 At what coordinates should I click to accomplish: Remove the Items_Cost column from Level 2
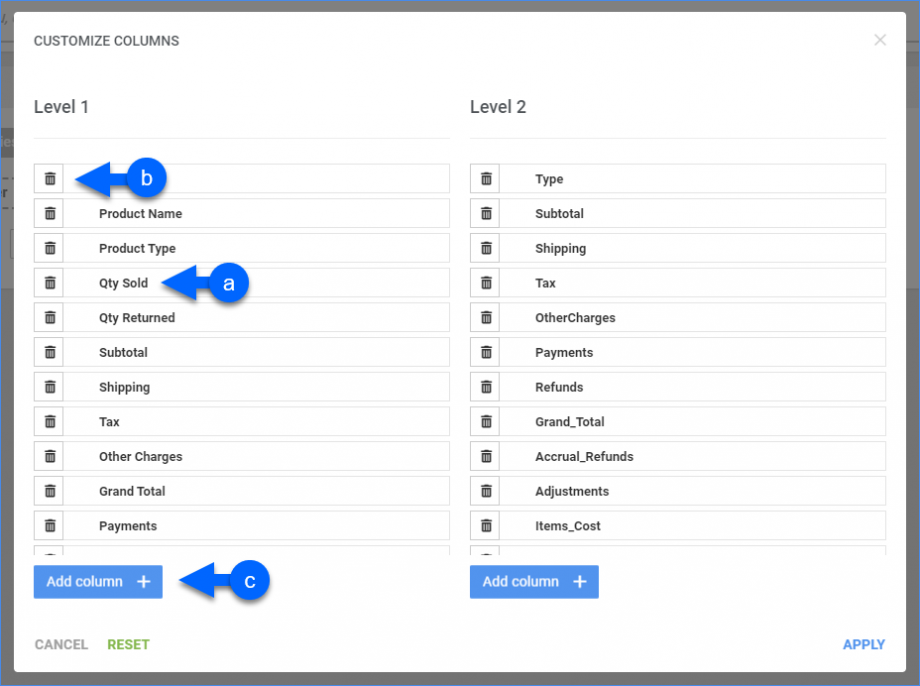pyautogui.click(x=486, y=525)
